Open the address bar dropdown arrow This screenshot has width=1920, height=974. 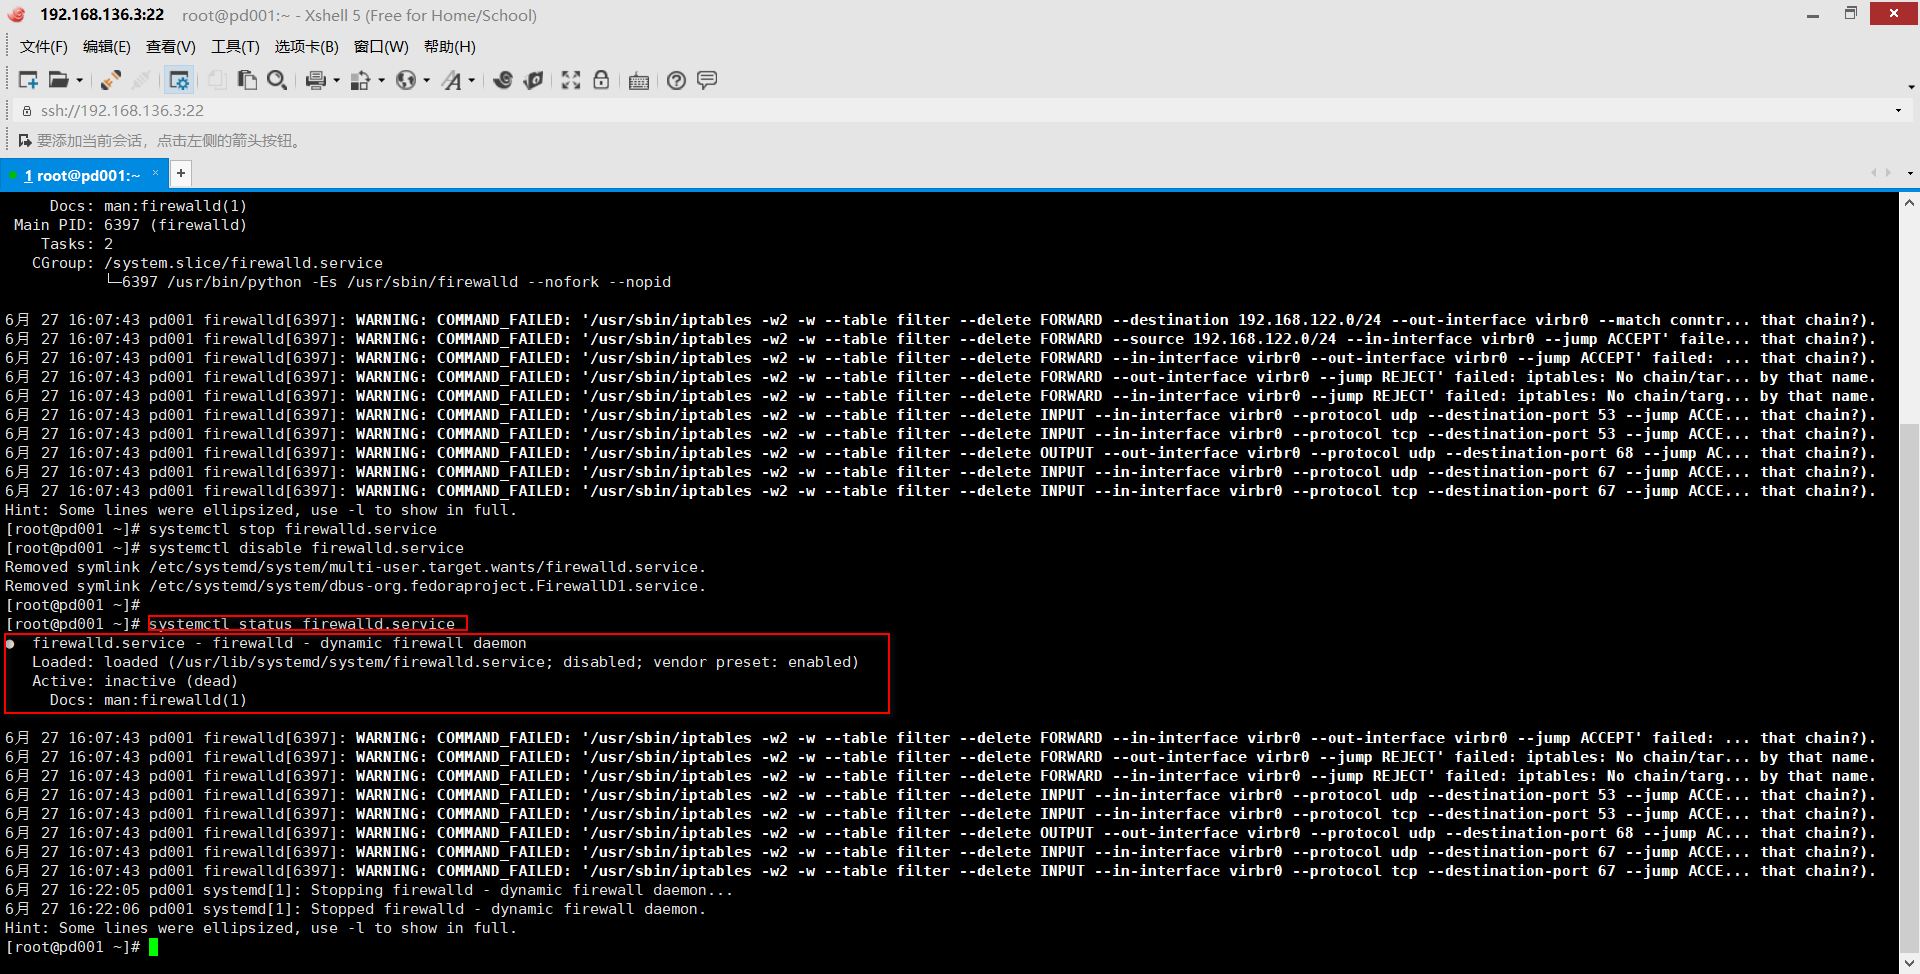[1898, 111]
